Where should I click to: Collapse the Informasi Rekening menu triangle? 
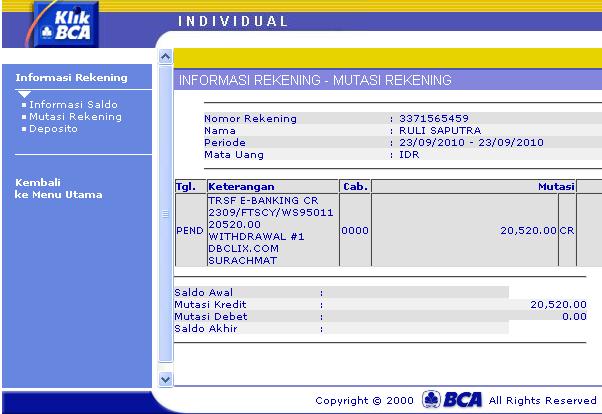[24, 94]
